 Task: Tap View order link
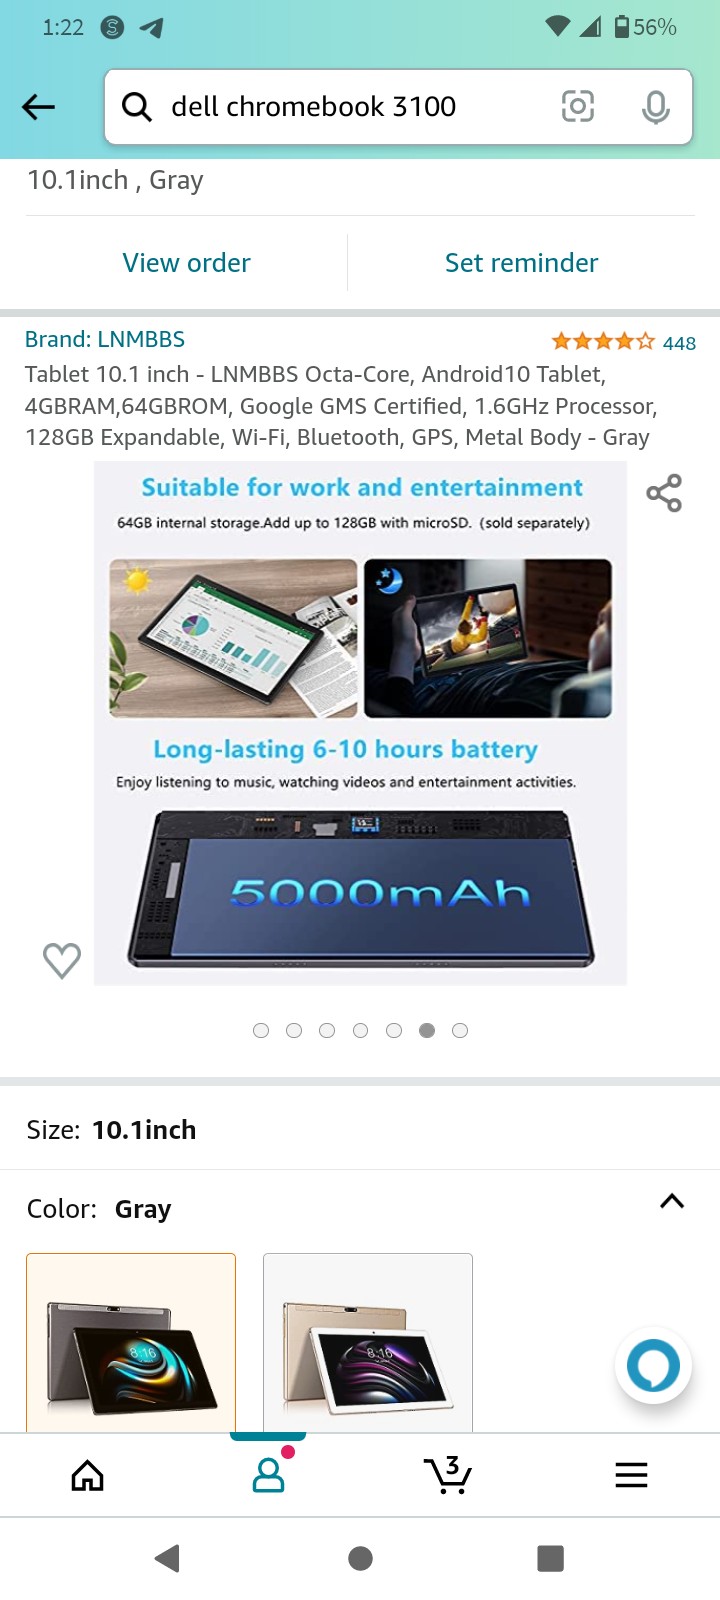[186, 263]
